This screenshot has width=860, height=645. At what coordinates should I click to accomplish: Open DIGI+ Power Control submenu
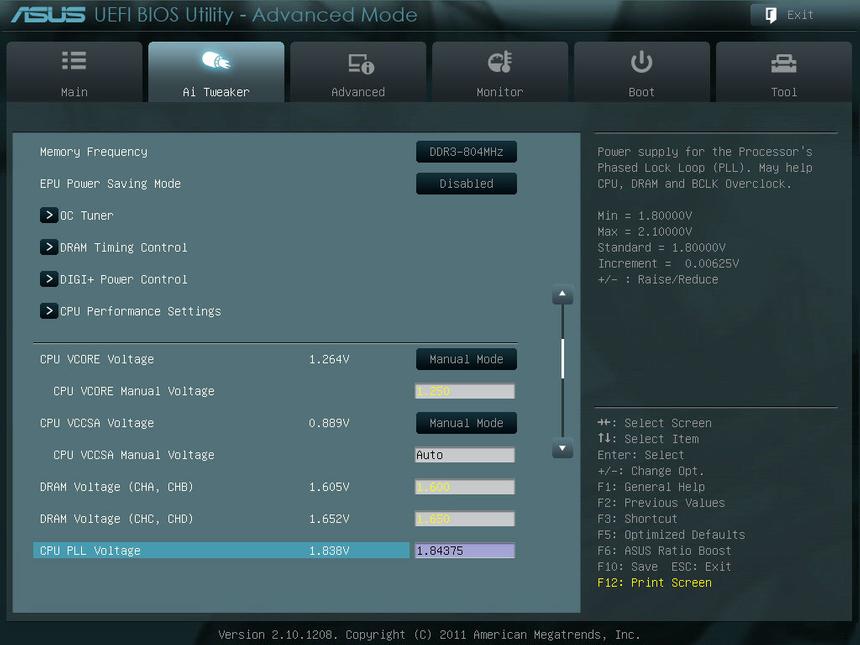click(x=49, y=279)
